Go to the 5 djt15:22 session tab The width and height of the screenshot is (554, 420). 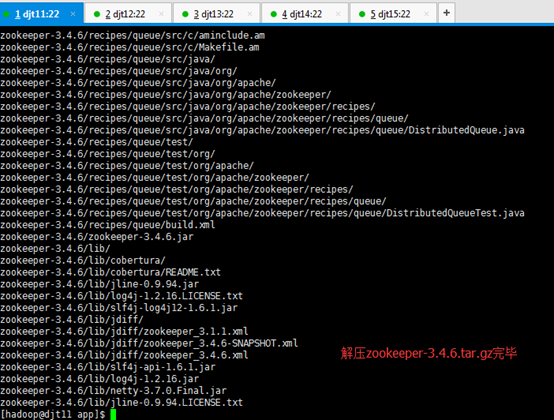pos(394,14)
